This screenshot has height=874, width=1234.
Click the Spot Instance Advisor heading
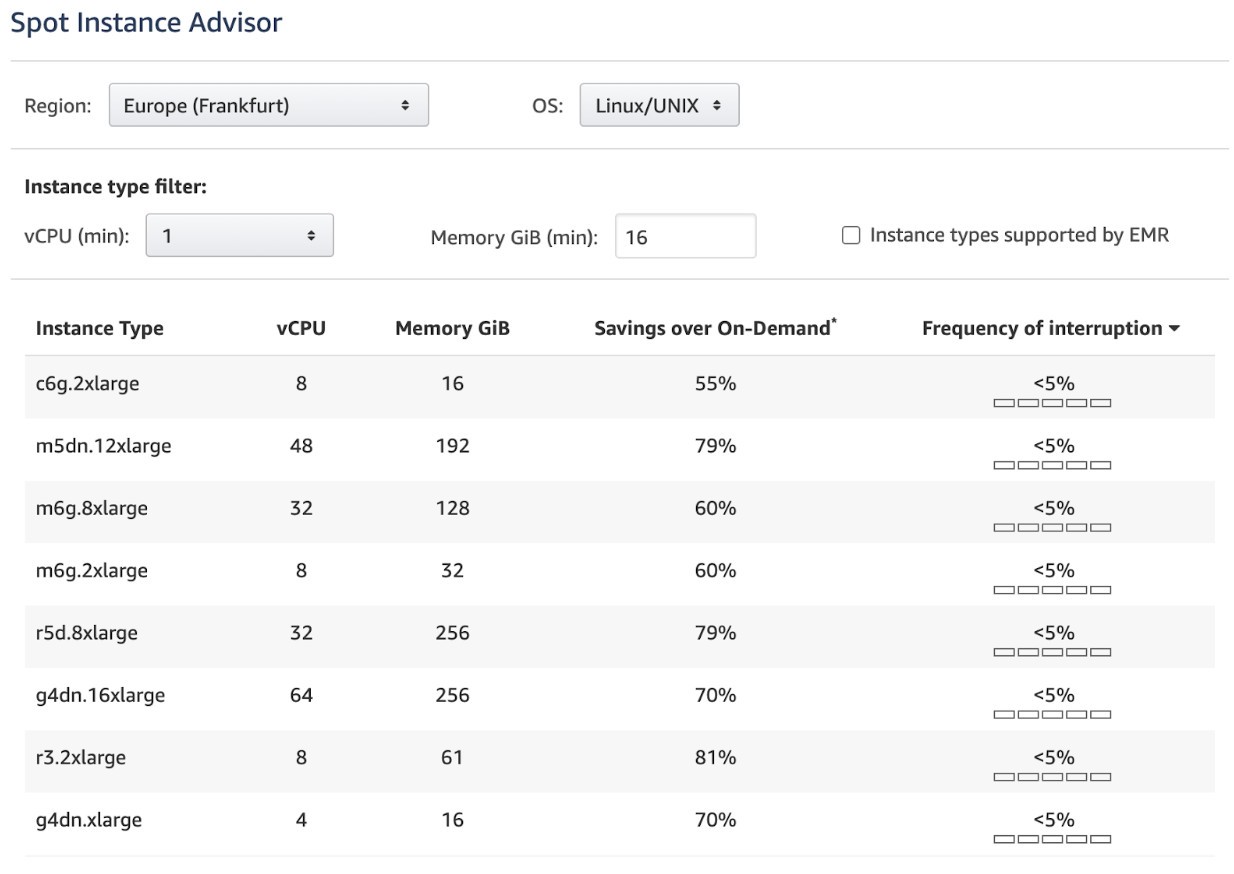coord(146,22)
